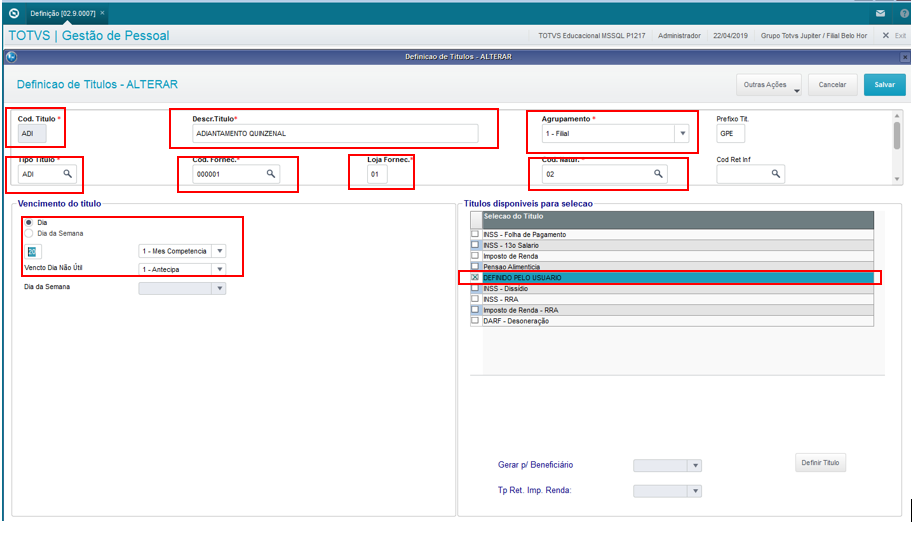Click the day number input field
Viewport: 912px width, 533px height.
pyautogui.click(x=33, y=251)
